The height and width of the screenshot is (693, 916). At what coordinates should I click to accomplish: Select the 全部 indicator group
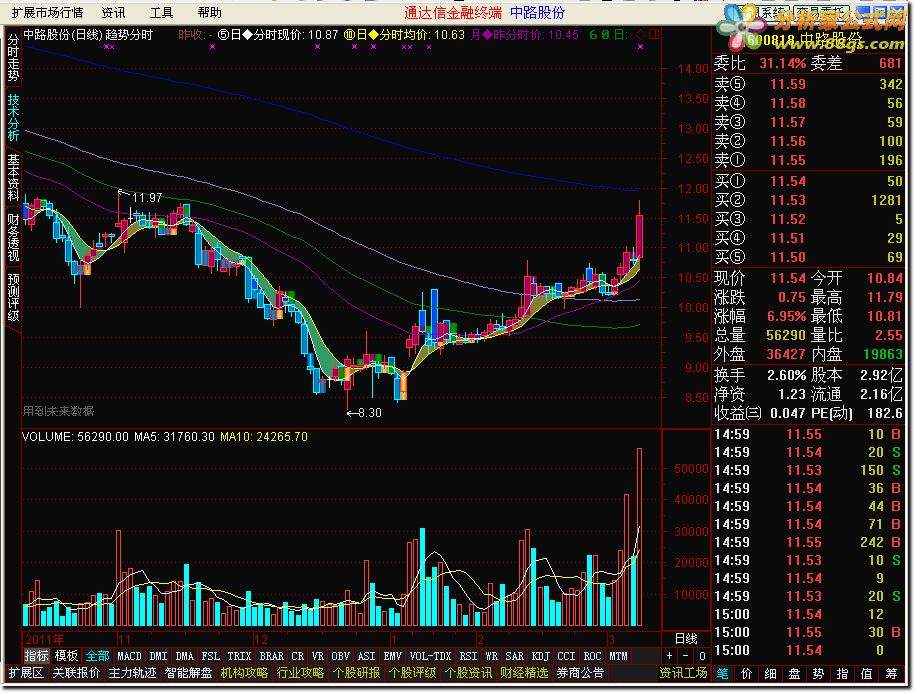click(98, 656)
